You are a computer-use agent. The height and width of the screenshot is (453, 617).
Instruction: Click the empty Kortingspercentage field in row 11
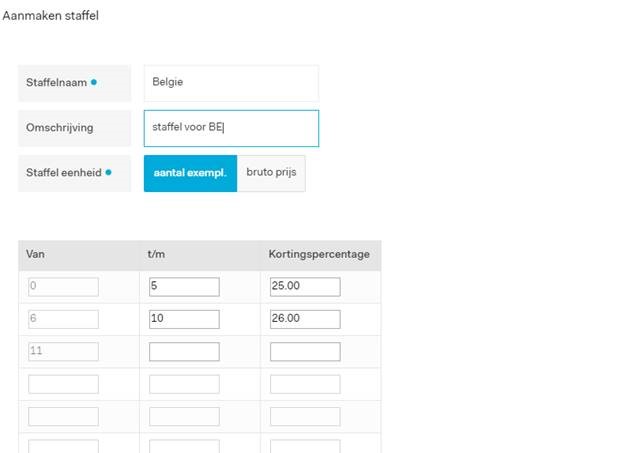305,351
